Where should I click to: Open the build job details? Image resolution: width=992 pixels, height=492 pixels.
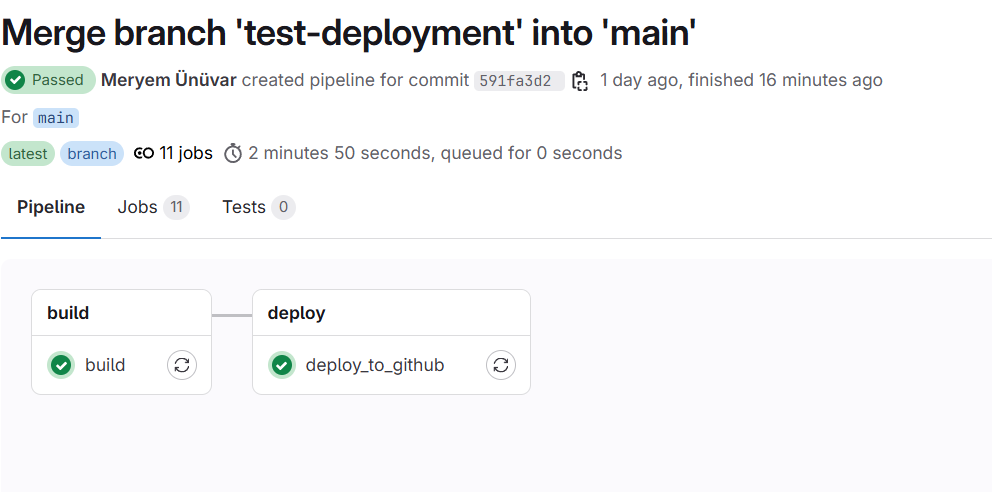click(105, 366)
